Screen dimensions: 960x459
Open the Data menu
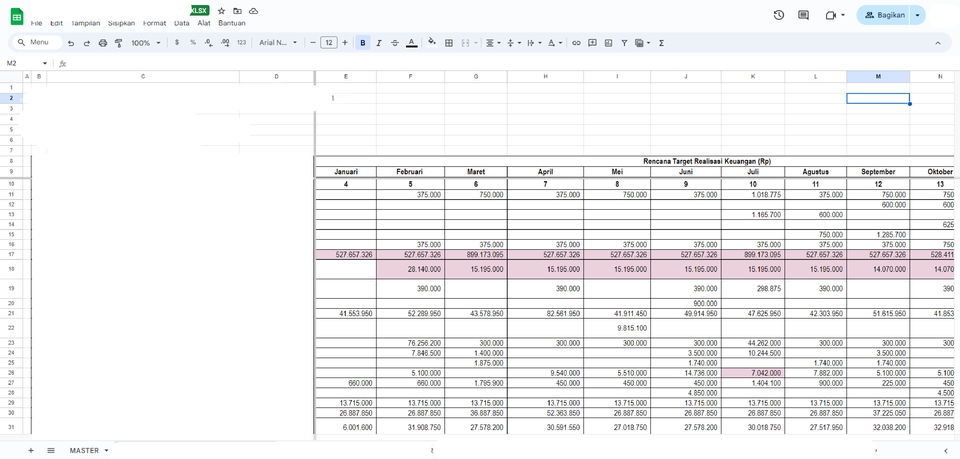(x=181, y=23)
